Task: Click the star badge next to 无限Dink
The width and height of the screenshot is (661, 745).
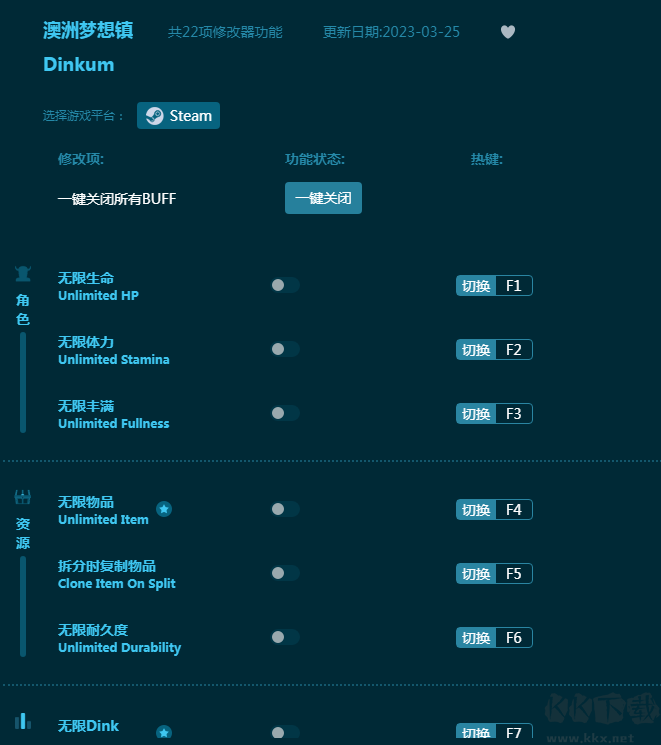Action: (x=164, y=732)
